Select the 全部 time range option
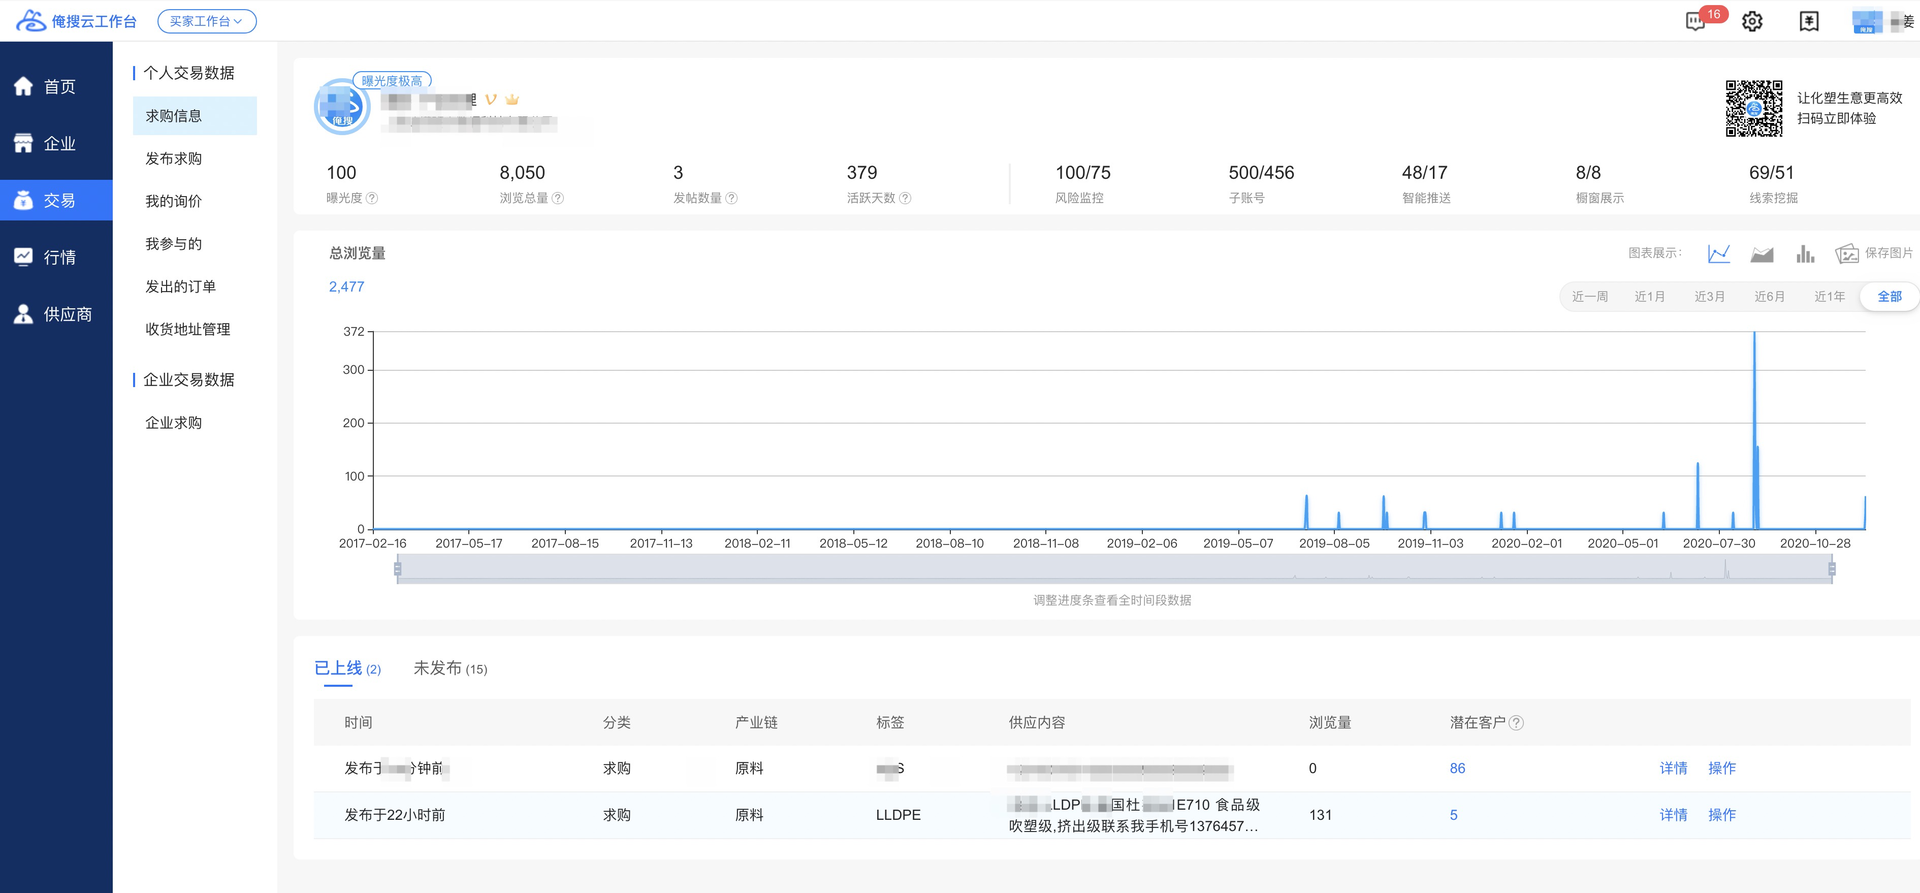This screenshot has height=893, width=1920. (x=1889, y=297)
